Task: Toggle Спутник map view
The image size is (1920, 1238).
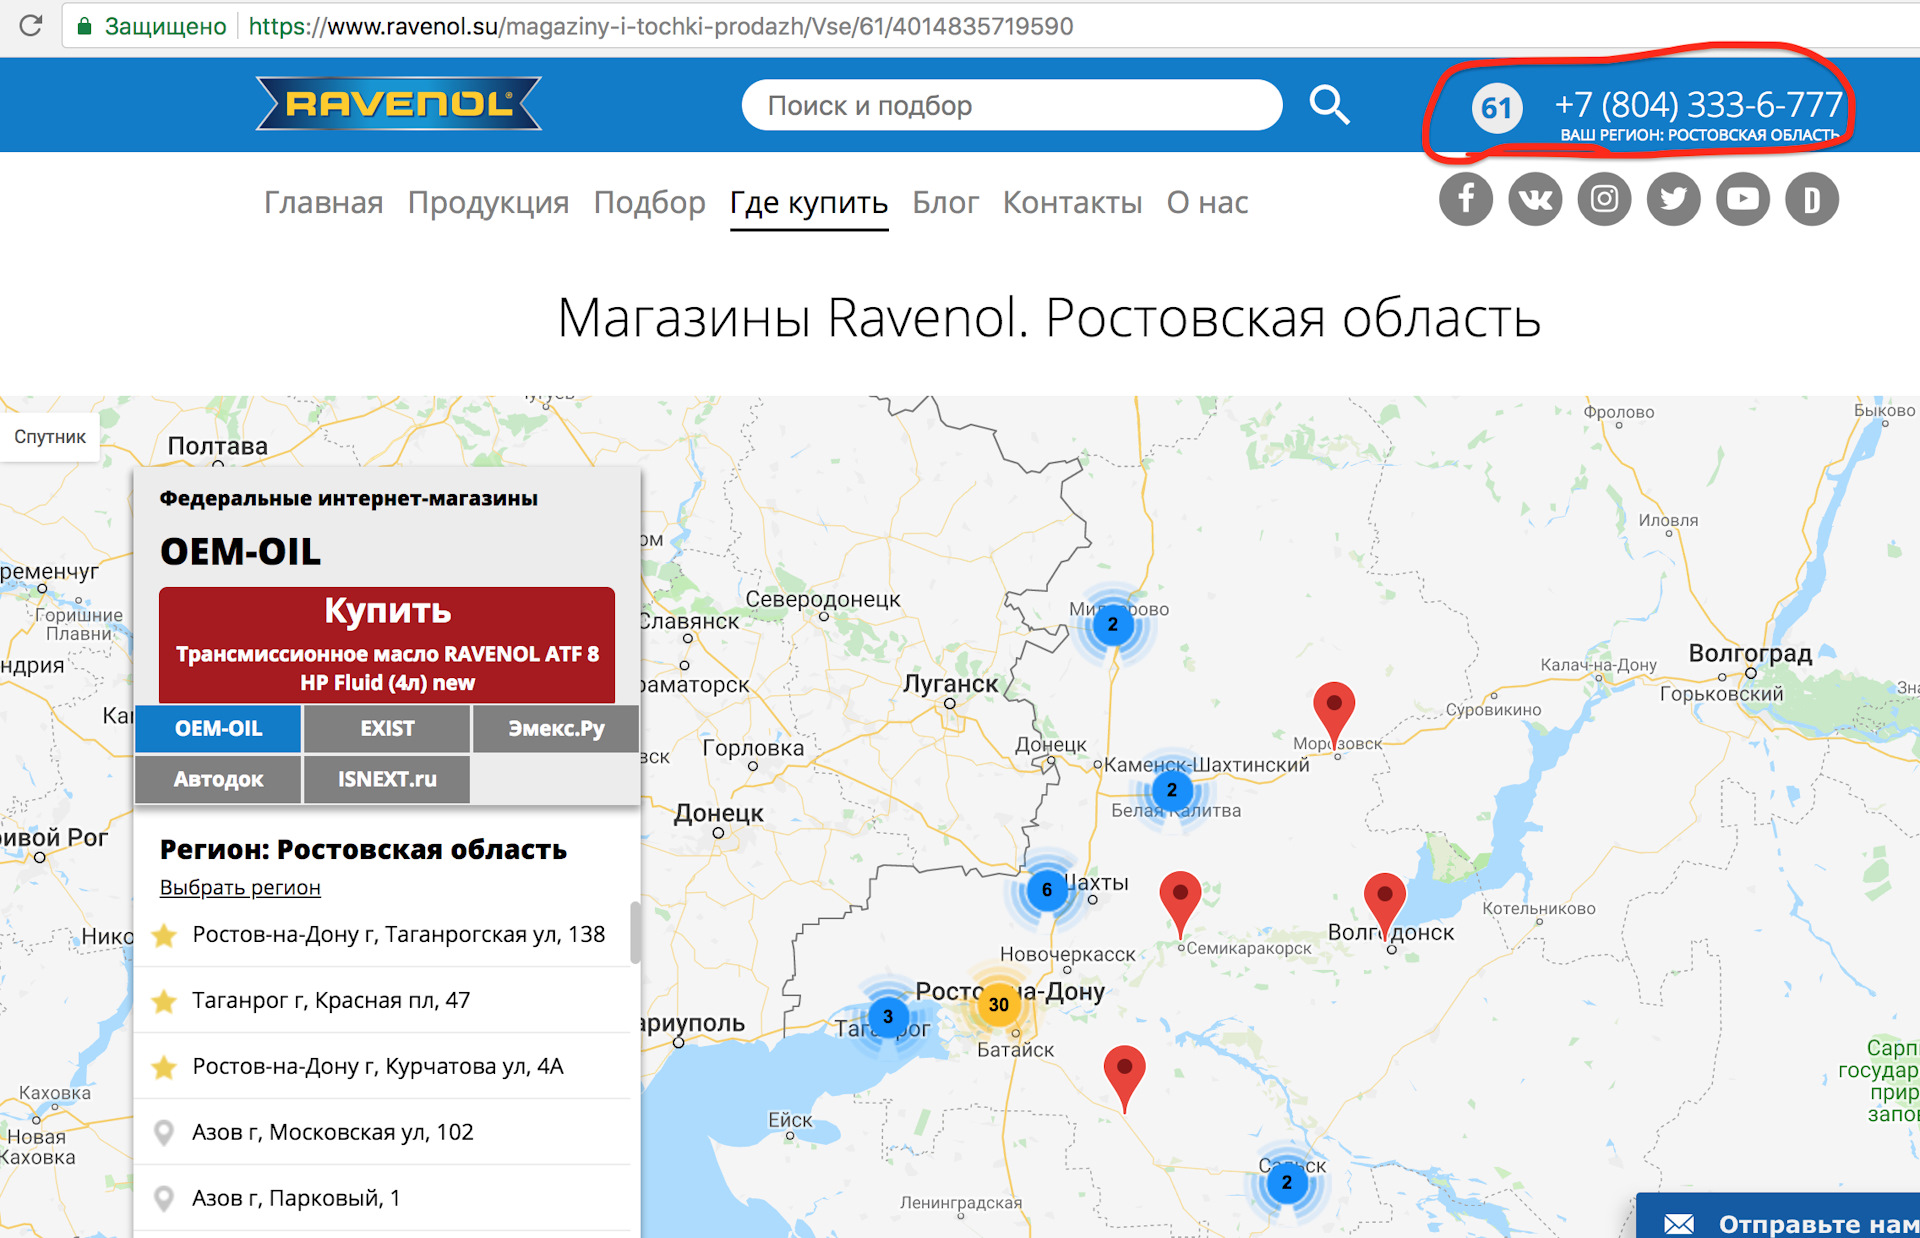Action: tap(50, 437)
